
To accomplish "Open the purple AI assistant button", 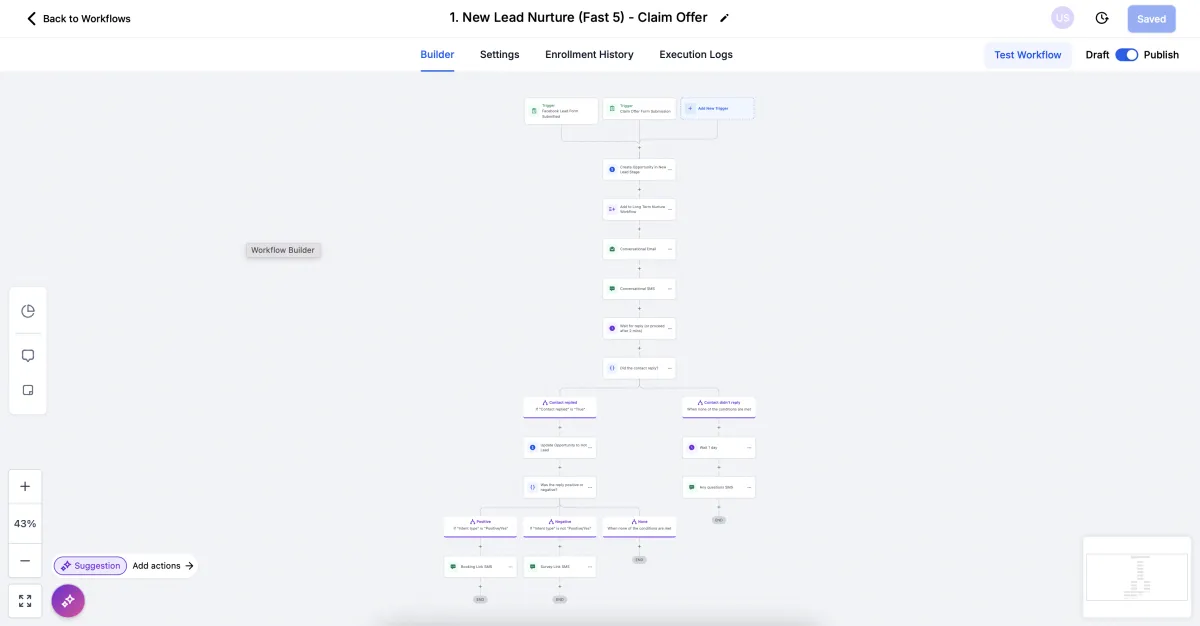I will click(x=68, y=601).
